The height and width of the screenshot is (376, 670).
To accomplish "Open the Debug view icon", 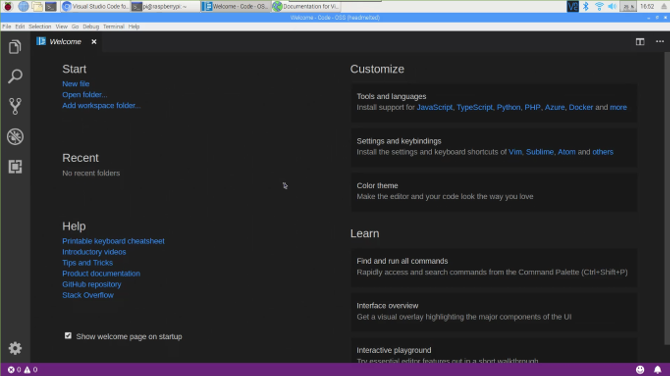I will coord(15,137).
